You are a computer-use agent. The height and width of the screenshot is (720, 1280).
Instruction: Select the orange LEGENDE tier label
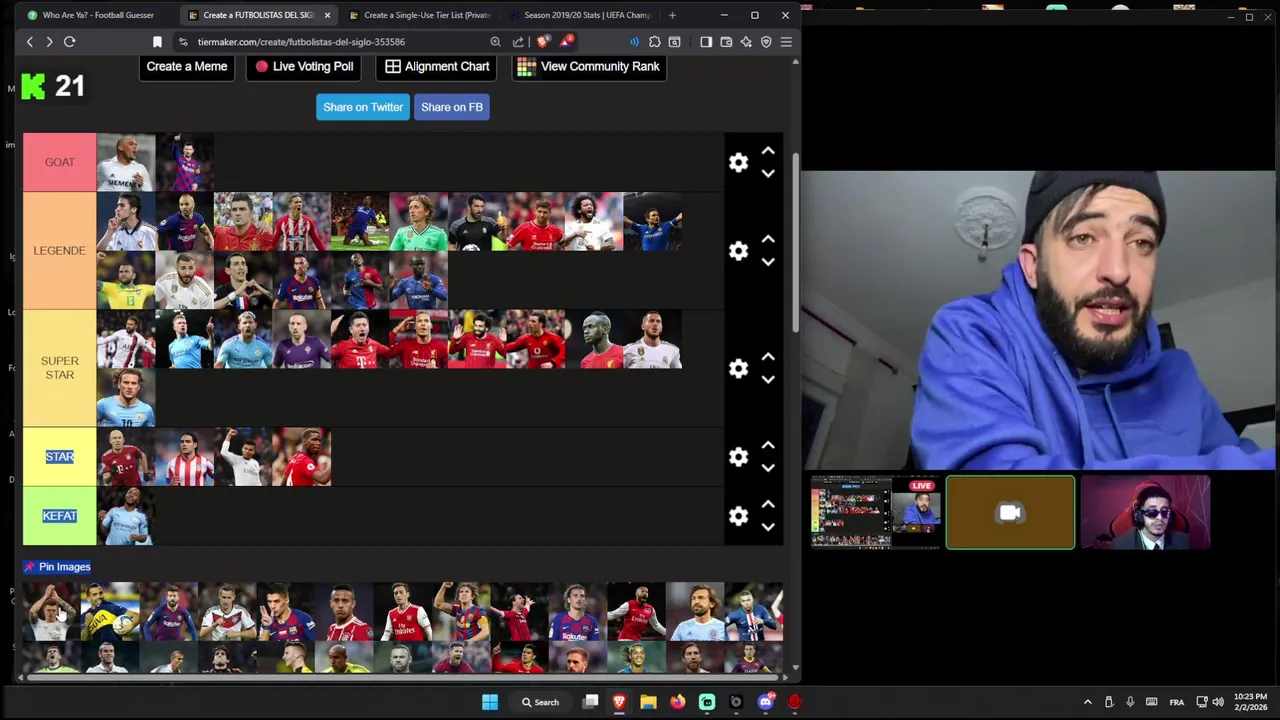pos(60,251)
